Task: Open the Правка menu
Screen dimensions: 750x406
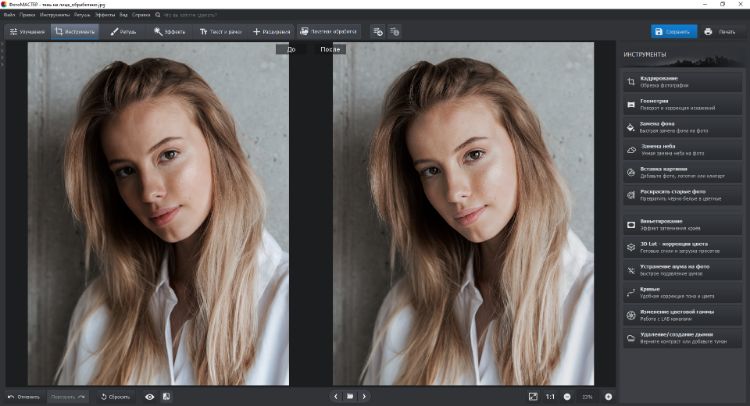Action: tap(27, 15)
